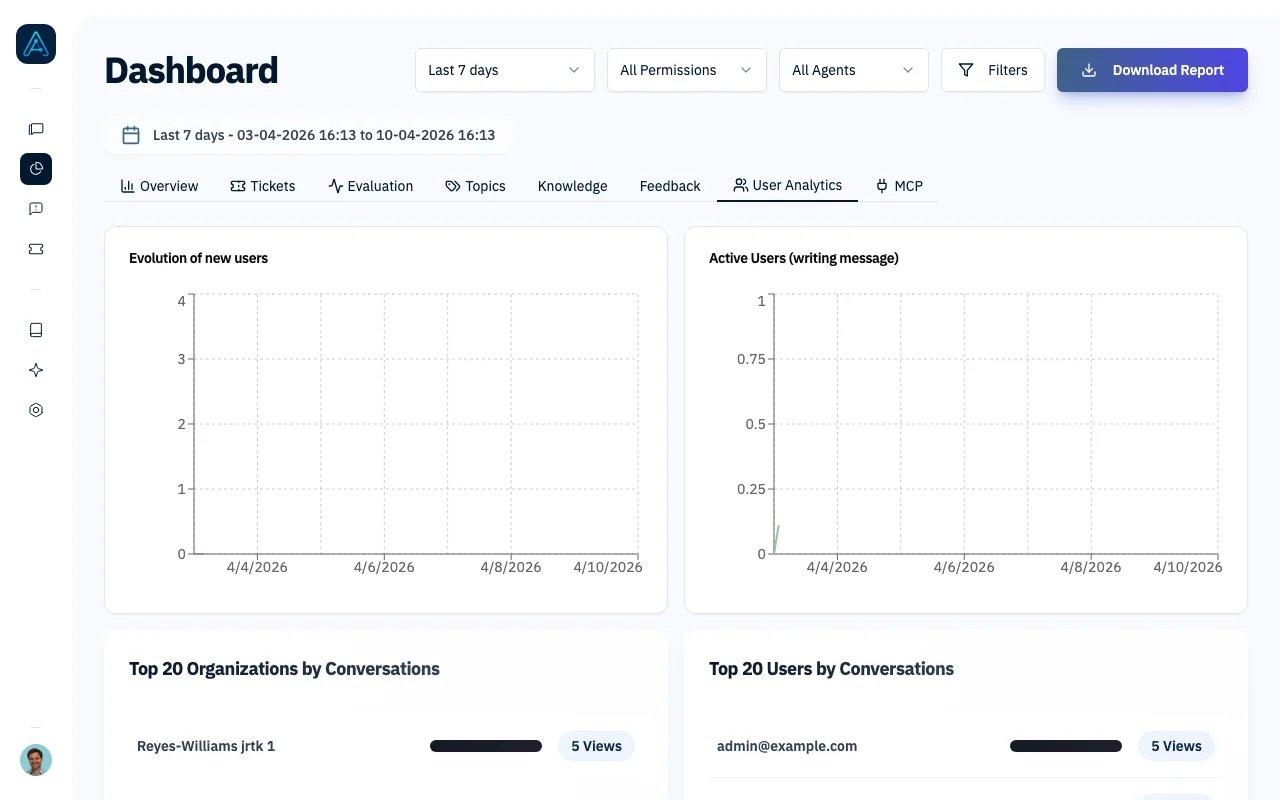The height and width of the screenshot is (800, 1280).
Task: Open the Last 7 days dropdown
Action: tap(505, 70)
